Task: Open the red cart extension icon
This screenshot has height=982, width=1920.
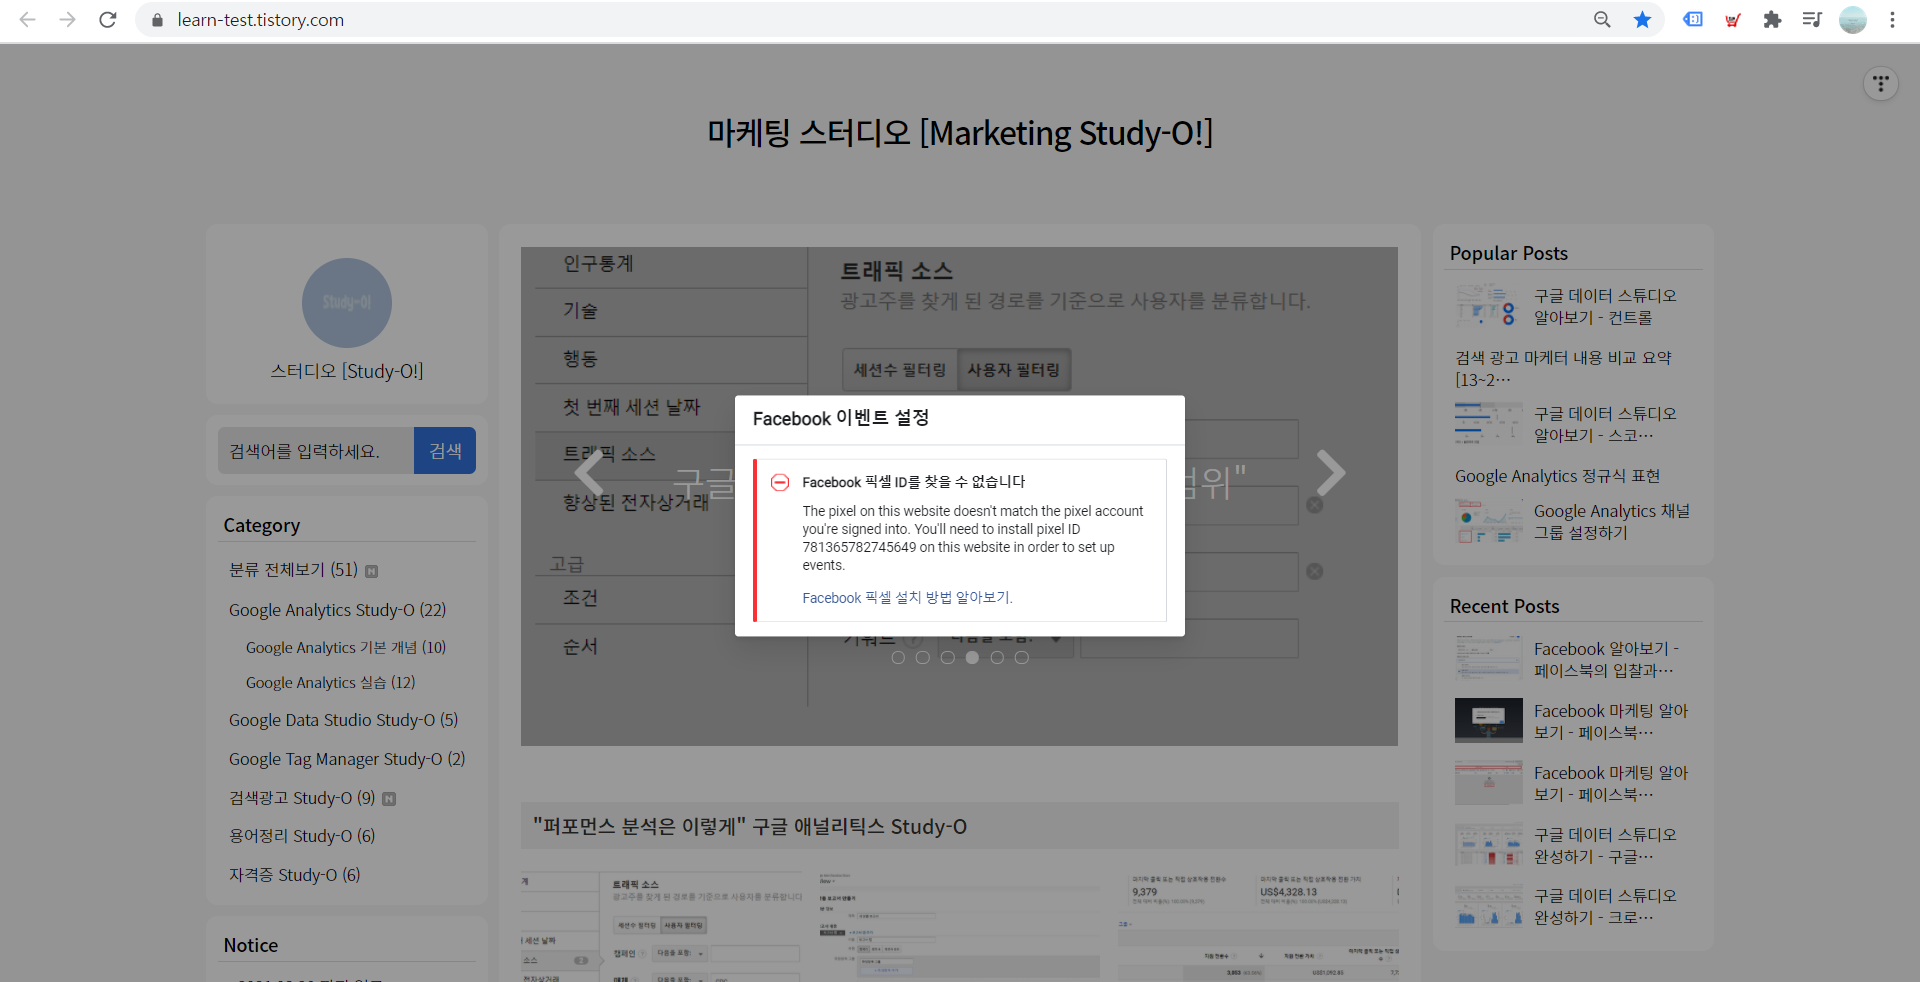Action: point(1733,20)
